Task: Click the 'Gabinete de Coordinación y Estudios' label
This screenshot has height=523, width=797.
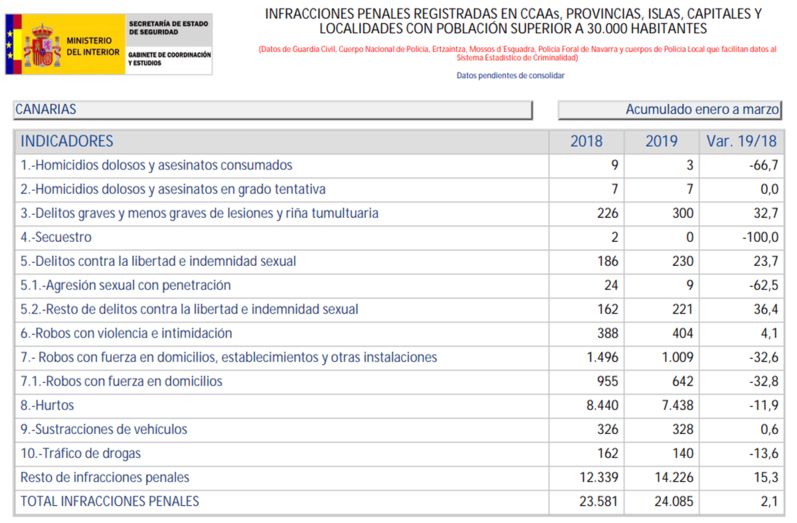Action: pos(169,59)
